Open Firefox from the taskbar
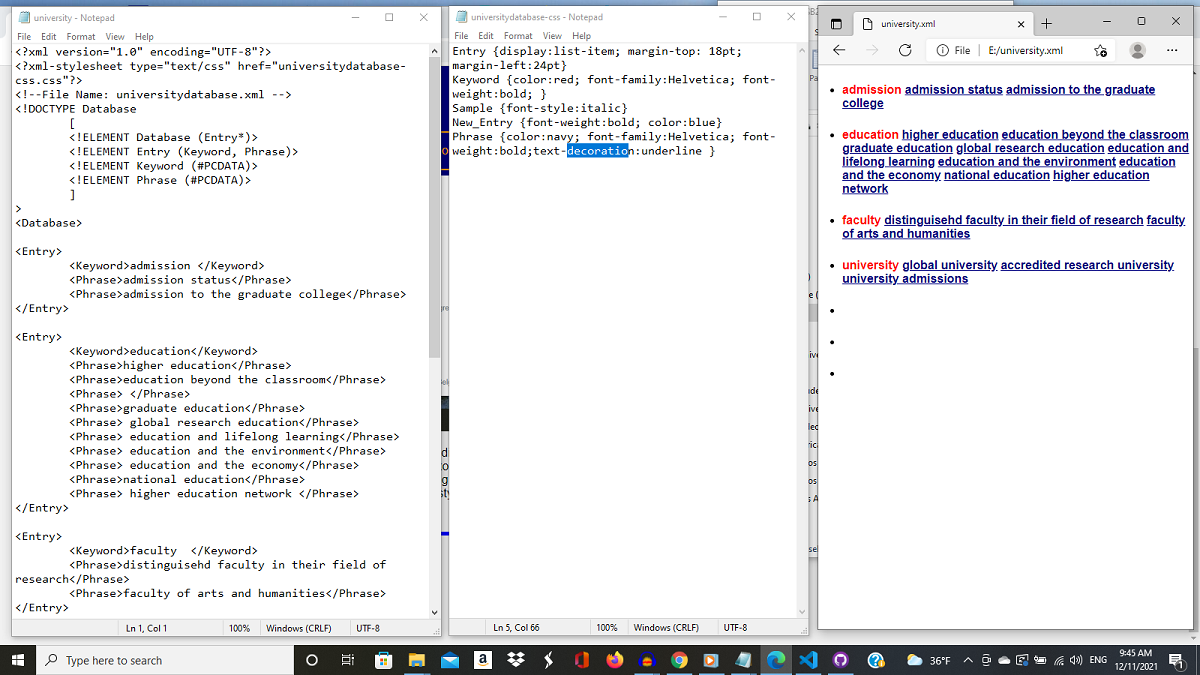This screenshot has height=675, width=1200. click(x=614, y=660)
